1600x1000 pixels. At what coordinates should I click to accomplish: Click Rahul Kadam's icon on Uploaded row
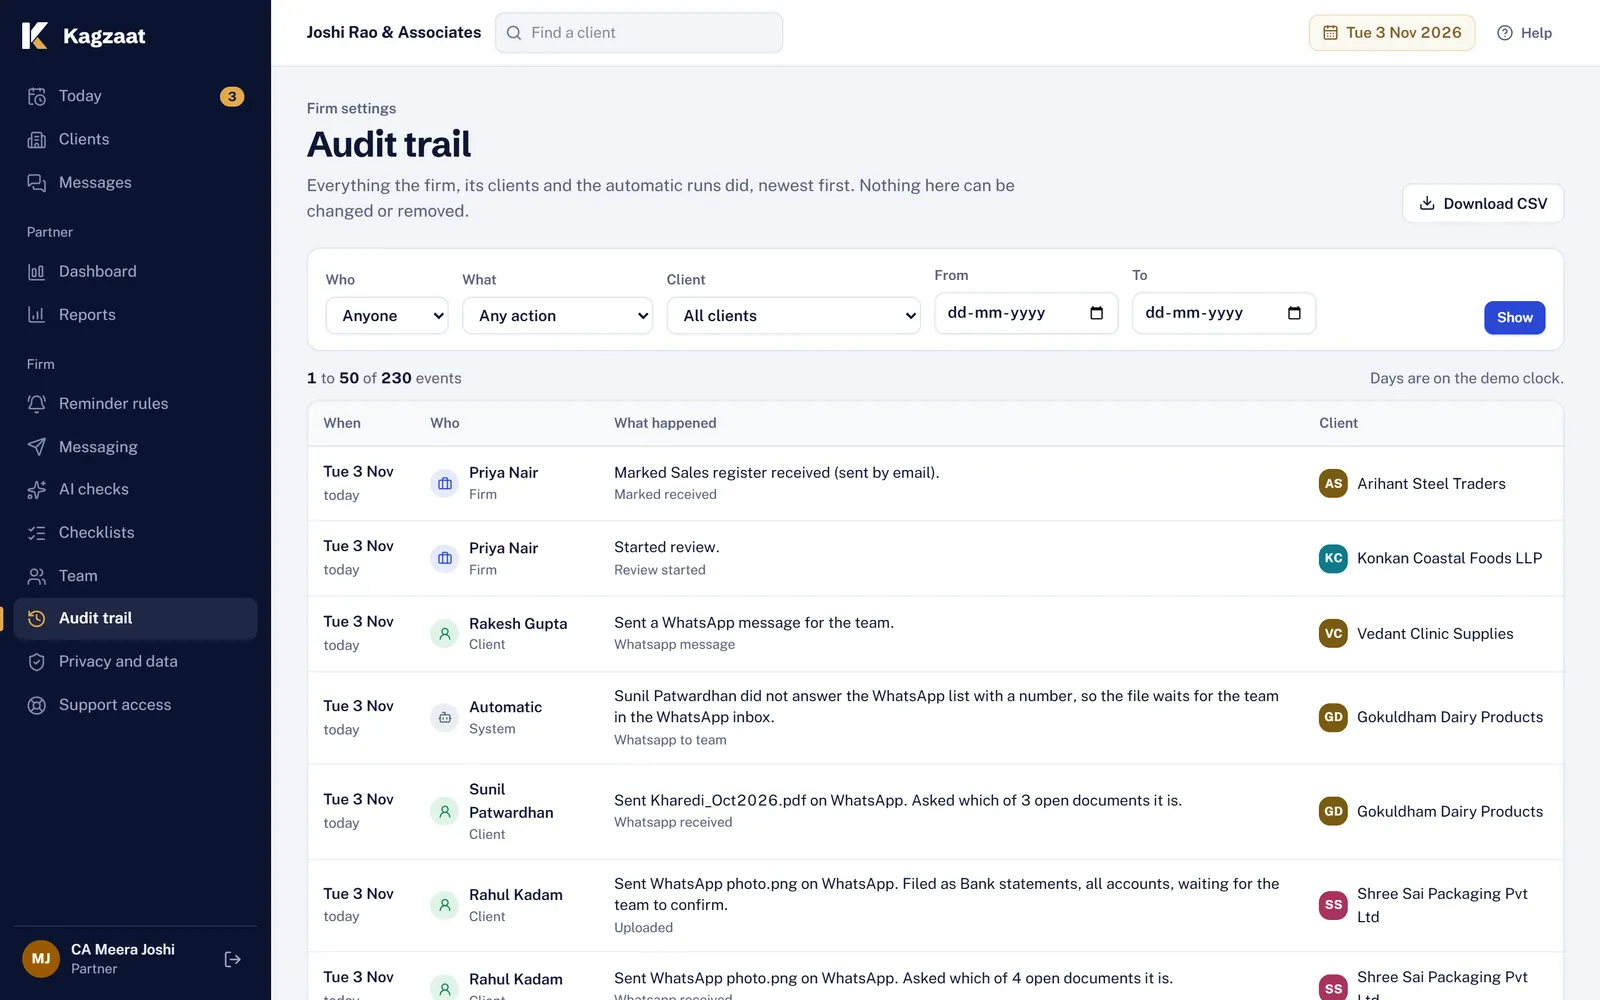pos(445,905)
